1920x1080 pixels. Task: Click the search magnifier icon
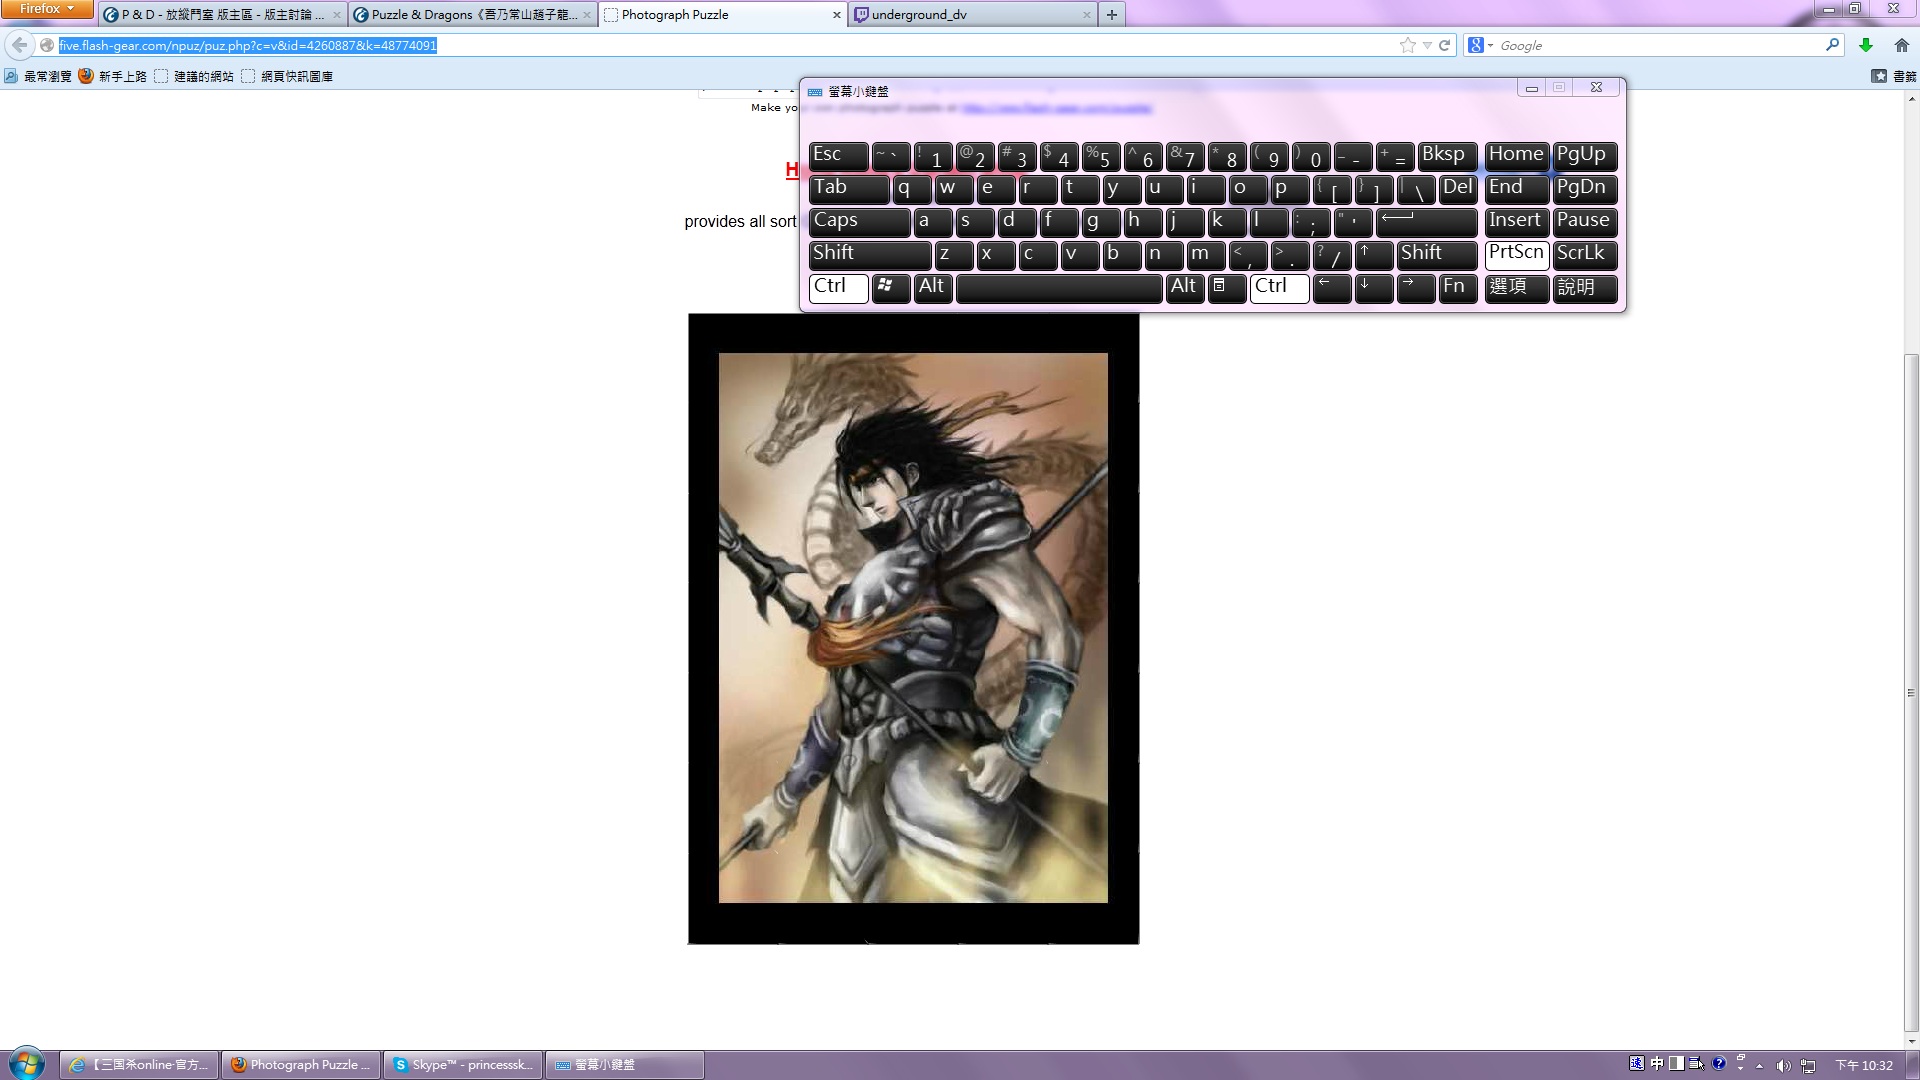[x=1832, y=45]
